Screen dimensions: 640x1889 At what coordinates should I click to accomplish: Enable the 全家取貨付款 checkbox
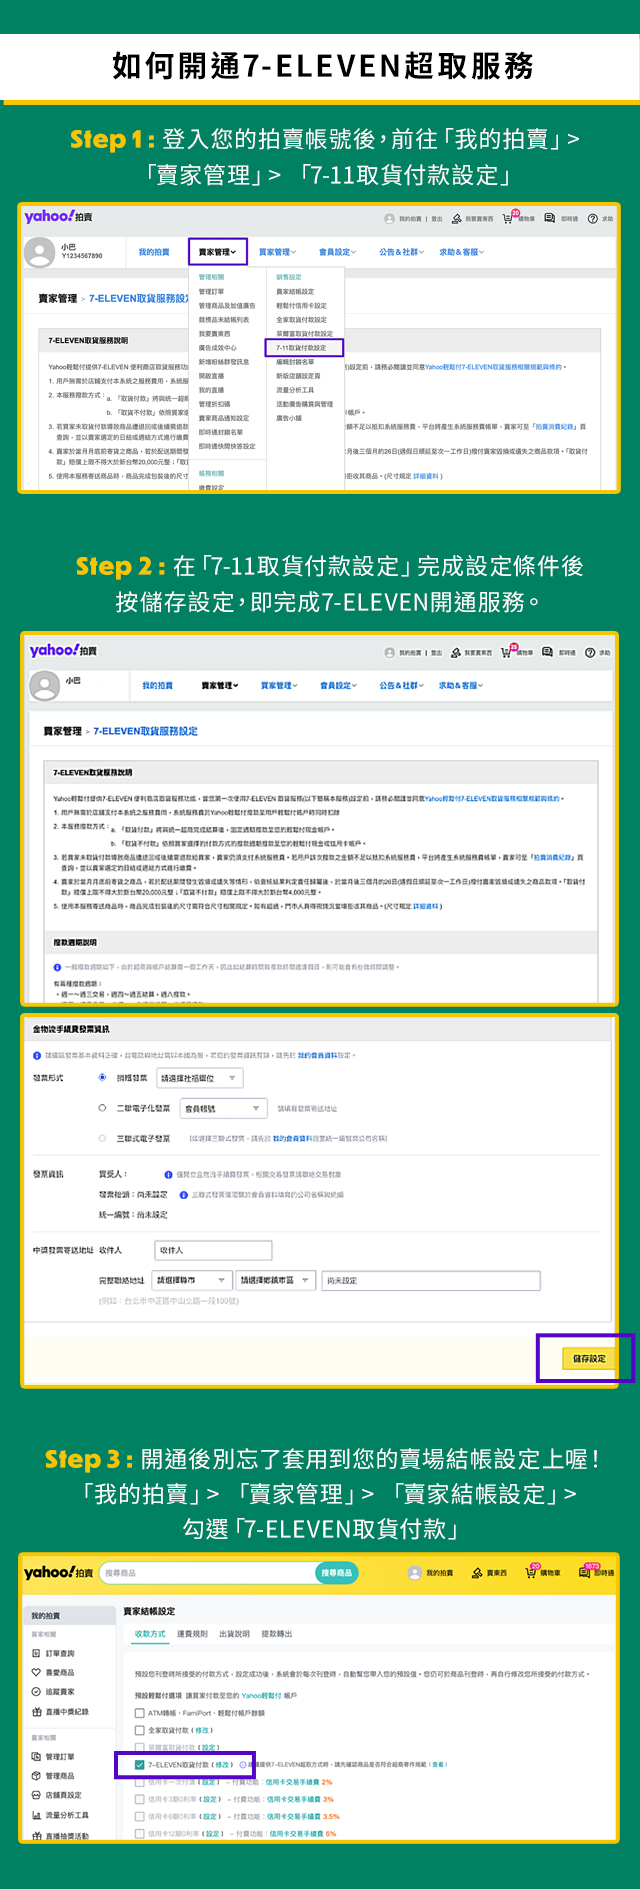pyautogui.click(x=140, y=1730)
